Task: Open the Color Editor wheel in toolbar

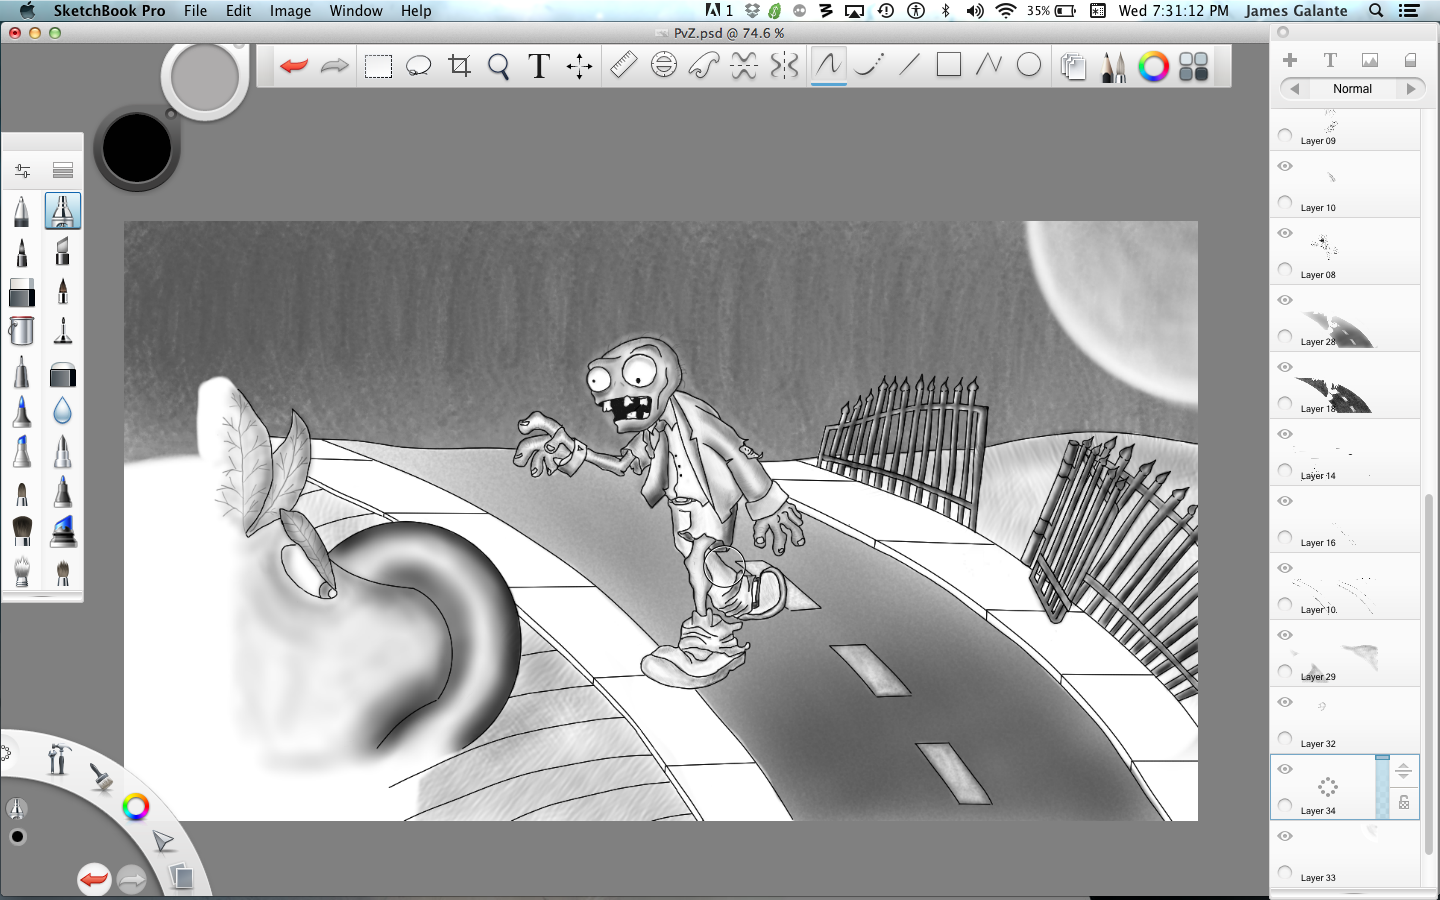Action: (x=1153, y=67)
